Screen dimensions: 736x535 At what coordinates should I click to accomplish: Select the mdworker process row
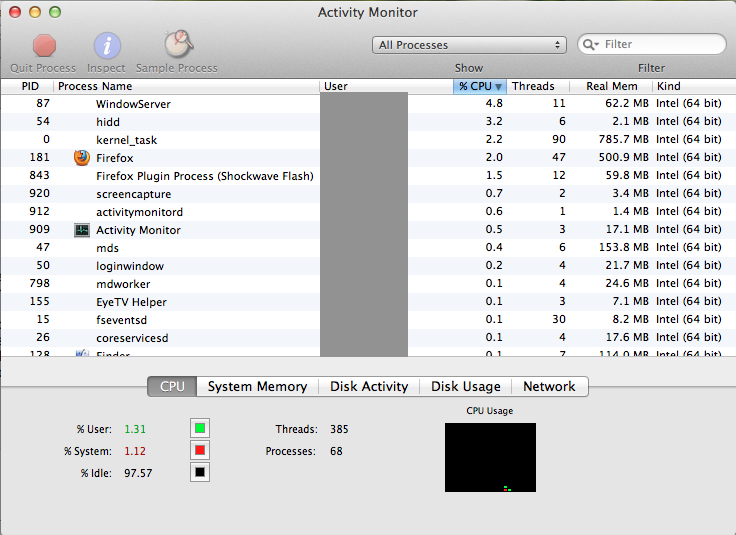click(x=368, y=284)
